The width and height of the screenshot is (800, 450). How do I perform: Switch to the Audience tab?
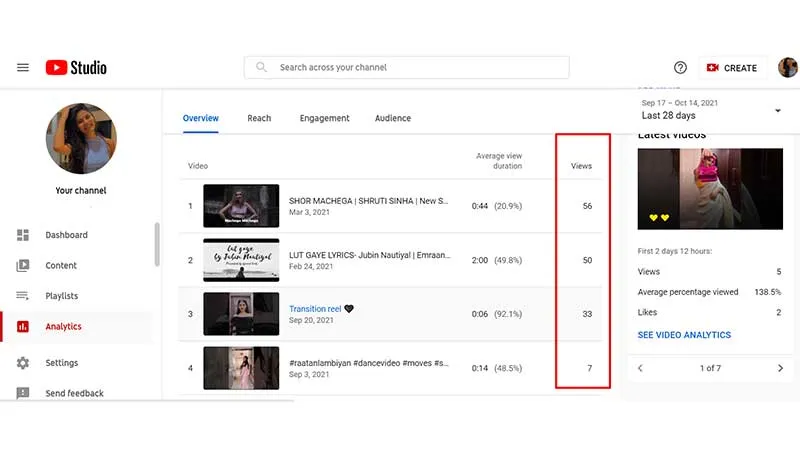(x=393, y=118)
